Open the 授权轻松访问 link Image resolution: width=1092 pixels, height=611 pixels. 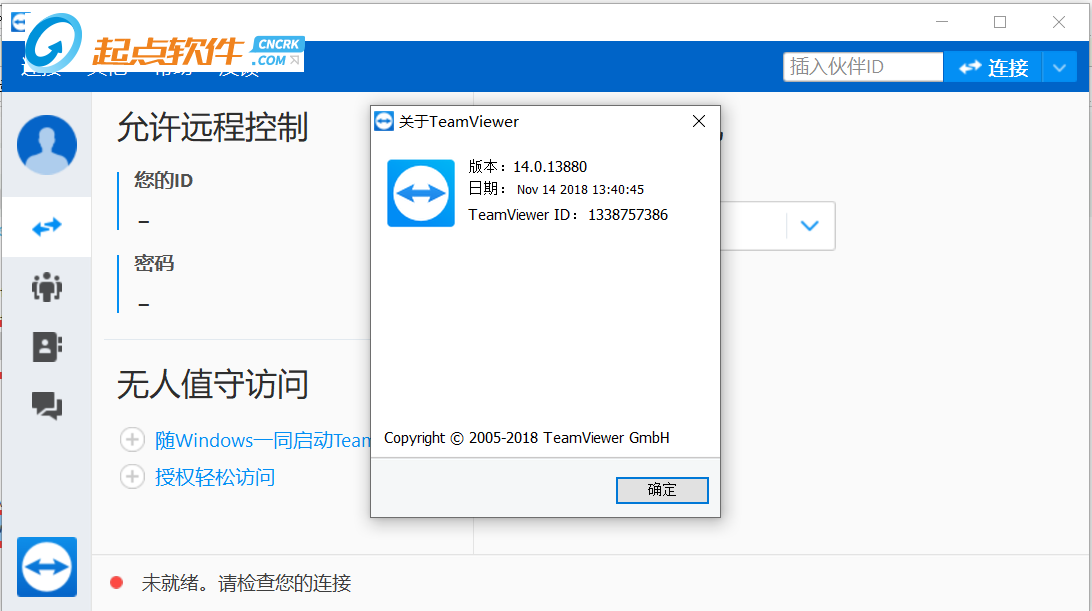click(x=214, y=477)
